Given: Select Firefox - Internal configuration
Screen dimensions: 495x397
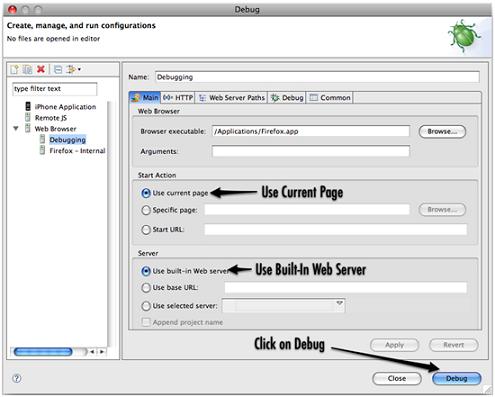Looking at the screenshot, I should 77,151.
